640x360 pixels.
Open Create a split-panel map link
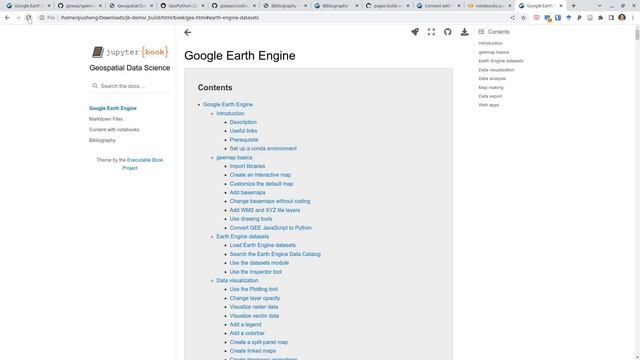tap(259, 342)
